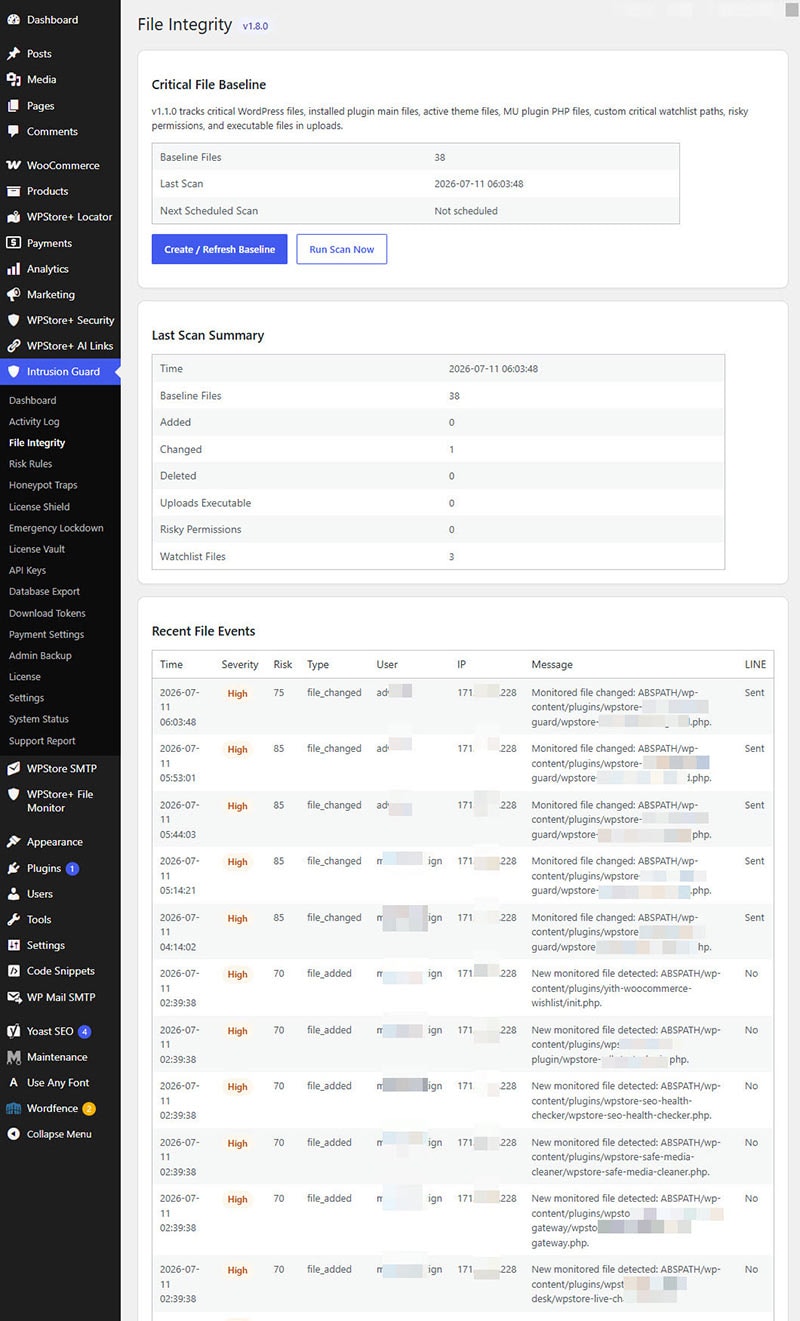Click the Users person icon

pyautogui.click(x=13, y=894)
